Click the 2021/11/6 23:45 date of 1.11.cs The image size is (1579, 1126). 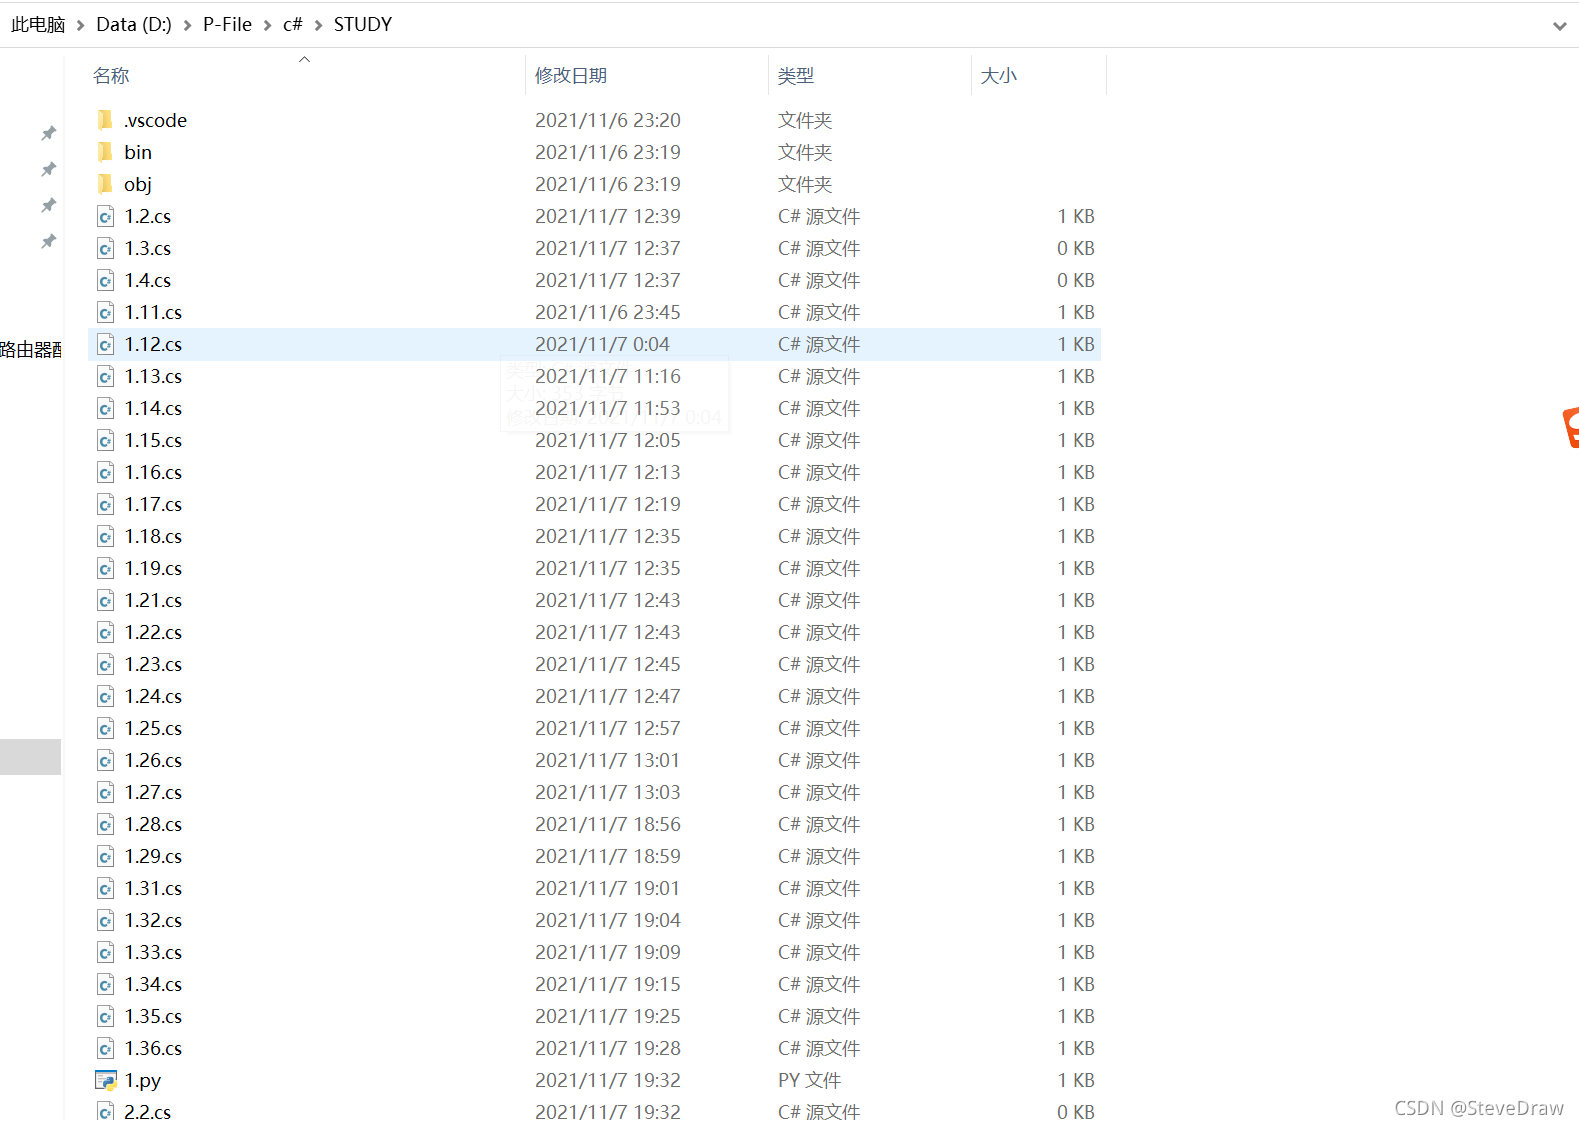pyautogui.click(x=608, y=312)
